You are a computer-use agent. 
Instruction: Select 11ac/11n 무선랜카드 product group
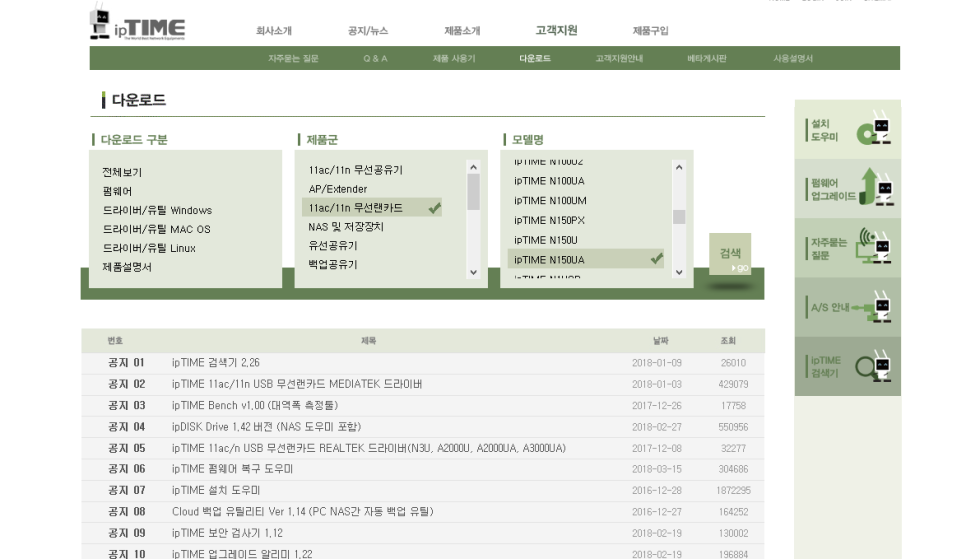coord(371,208)
